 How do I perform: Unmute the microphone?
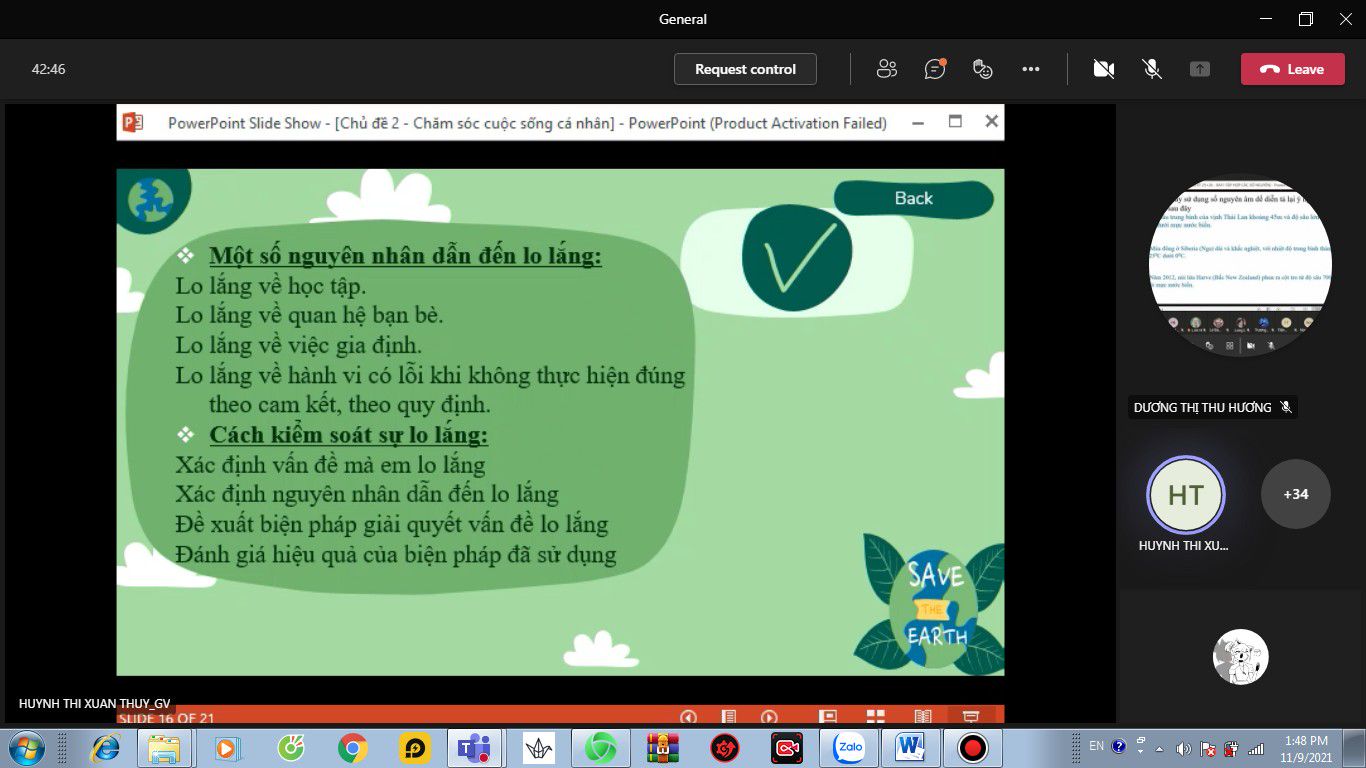[1152, 69]
